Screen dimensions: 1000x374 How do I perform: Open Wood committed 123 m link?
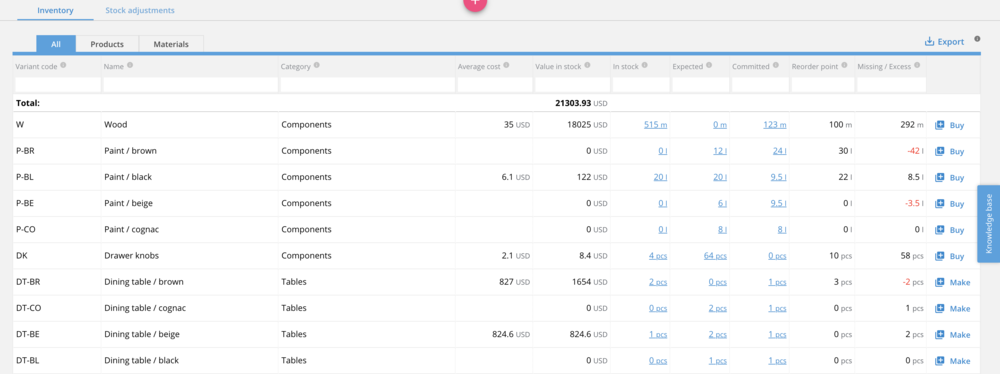(774, 126)
